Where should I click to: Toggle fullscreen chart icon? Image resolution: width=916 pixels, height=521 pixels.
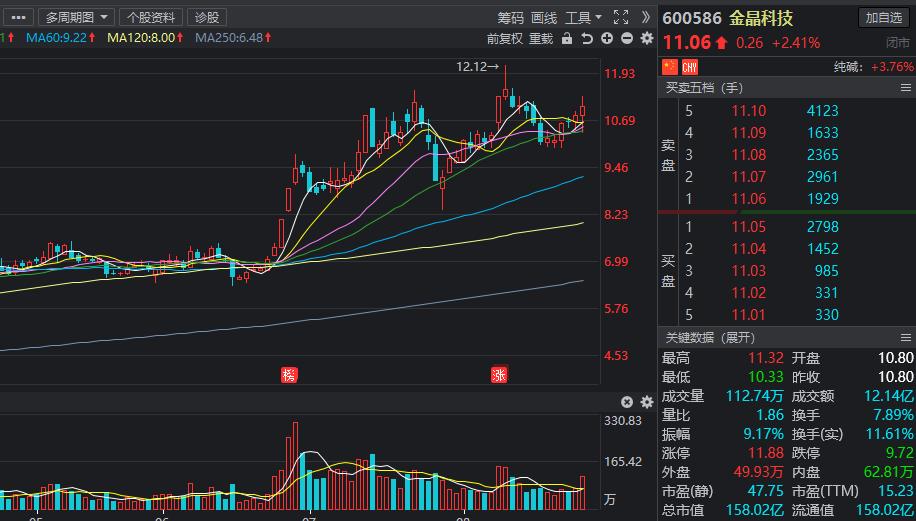pos(621,18)
